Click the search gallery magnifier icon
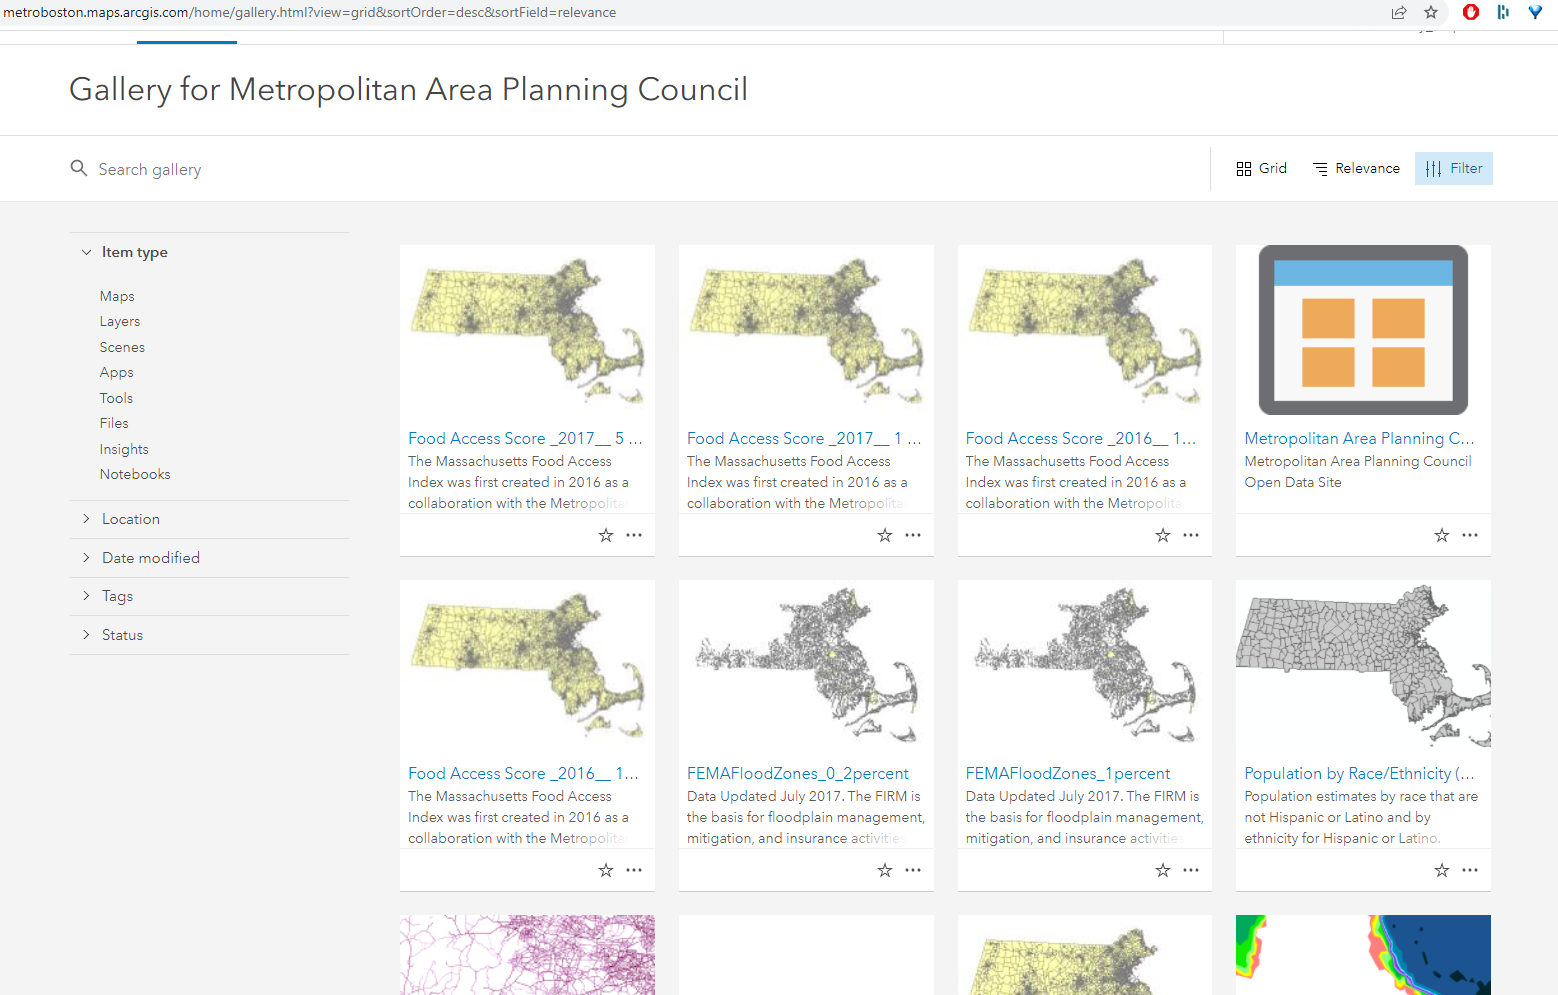The image size is (1558, 995). point(79,168)
